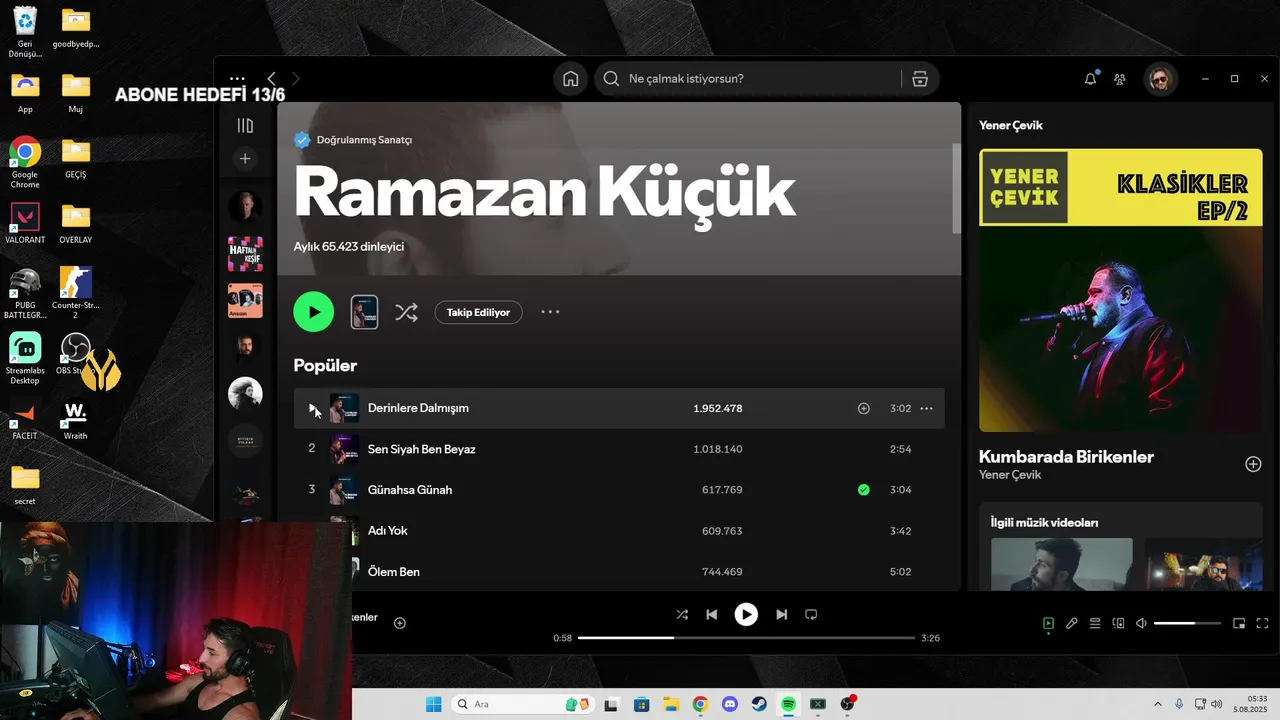
Task: Open Steam from the taskbar
Action: pyautogui.click(x=759, y=704)
